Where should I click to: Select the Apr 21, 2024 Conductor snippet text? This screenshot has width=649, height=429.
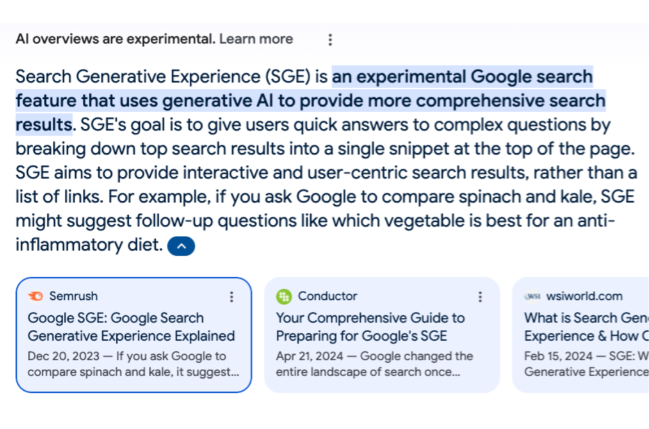click(x=375, y=364)
